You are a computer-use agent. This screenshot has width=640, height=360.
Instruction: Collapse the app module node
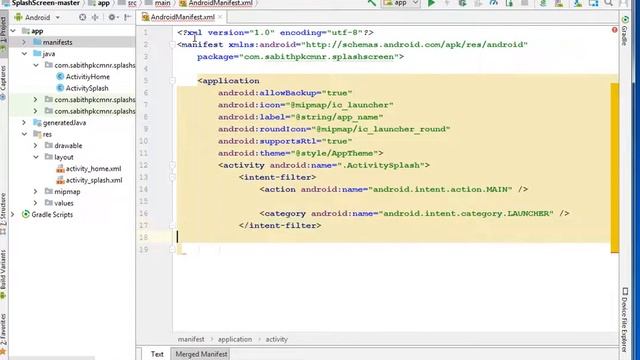tap(13, 31)
